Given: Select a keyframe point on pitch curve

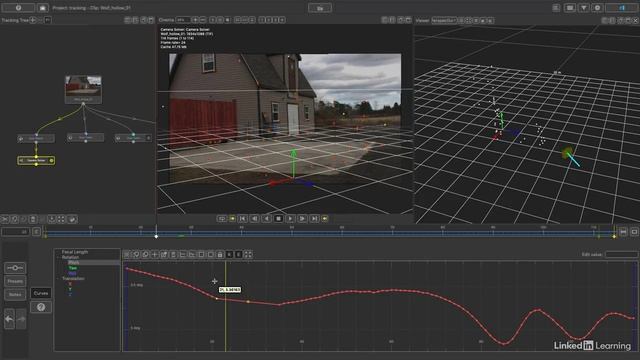Looking at the screenshot, I should 248,302.
